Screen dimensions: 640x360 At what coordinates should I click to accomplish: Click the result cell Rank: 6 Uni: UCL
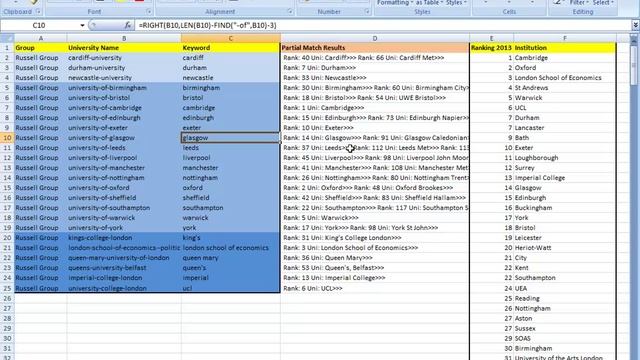pos(375,288)
